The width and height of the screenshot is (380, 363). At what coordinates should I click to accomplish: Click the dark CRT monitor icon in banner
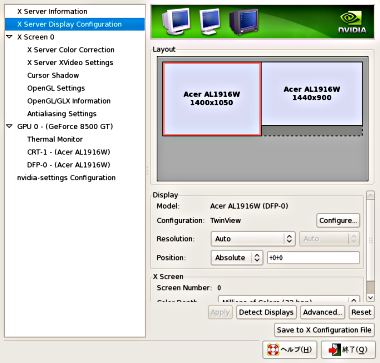tap(244, 22)
